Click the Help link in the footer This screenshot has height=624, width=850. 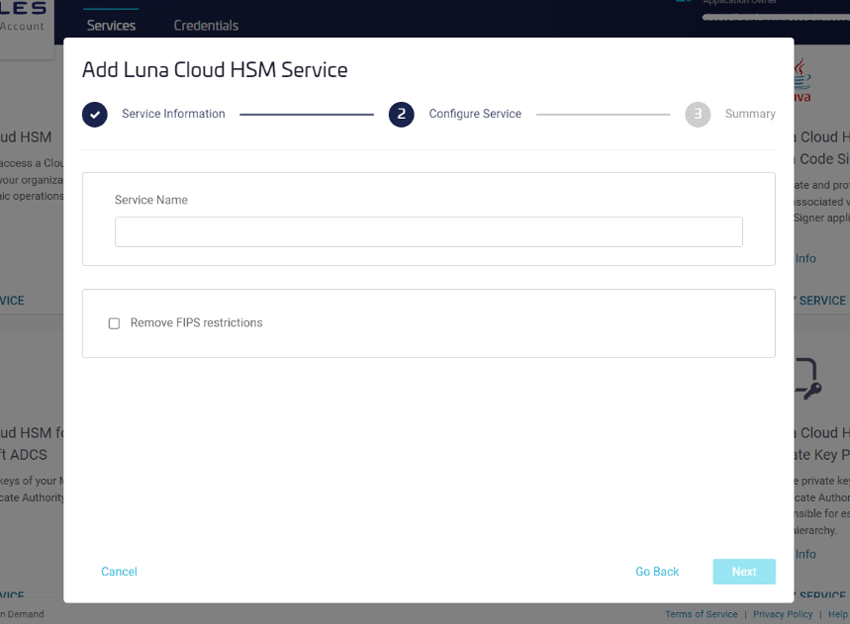click(x=837, y=614)
